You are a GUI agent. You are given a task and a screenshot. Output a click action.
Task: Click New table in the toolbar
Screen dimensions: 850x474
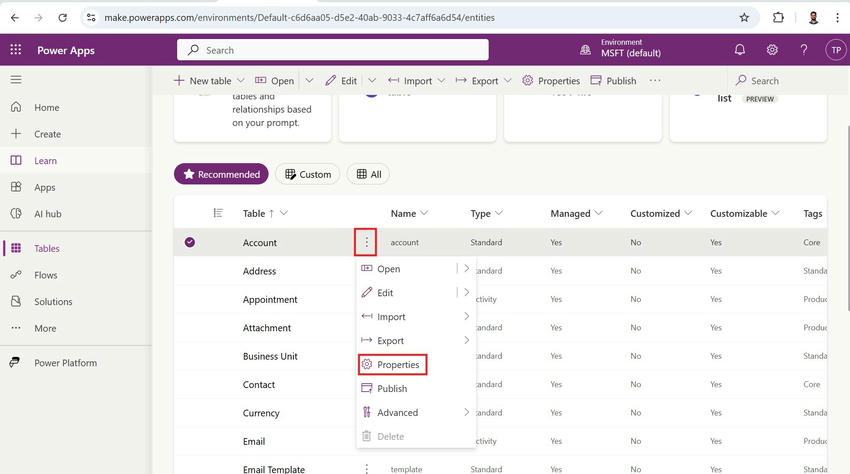pyautogui.click(x=202, y=80)
